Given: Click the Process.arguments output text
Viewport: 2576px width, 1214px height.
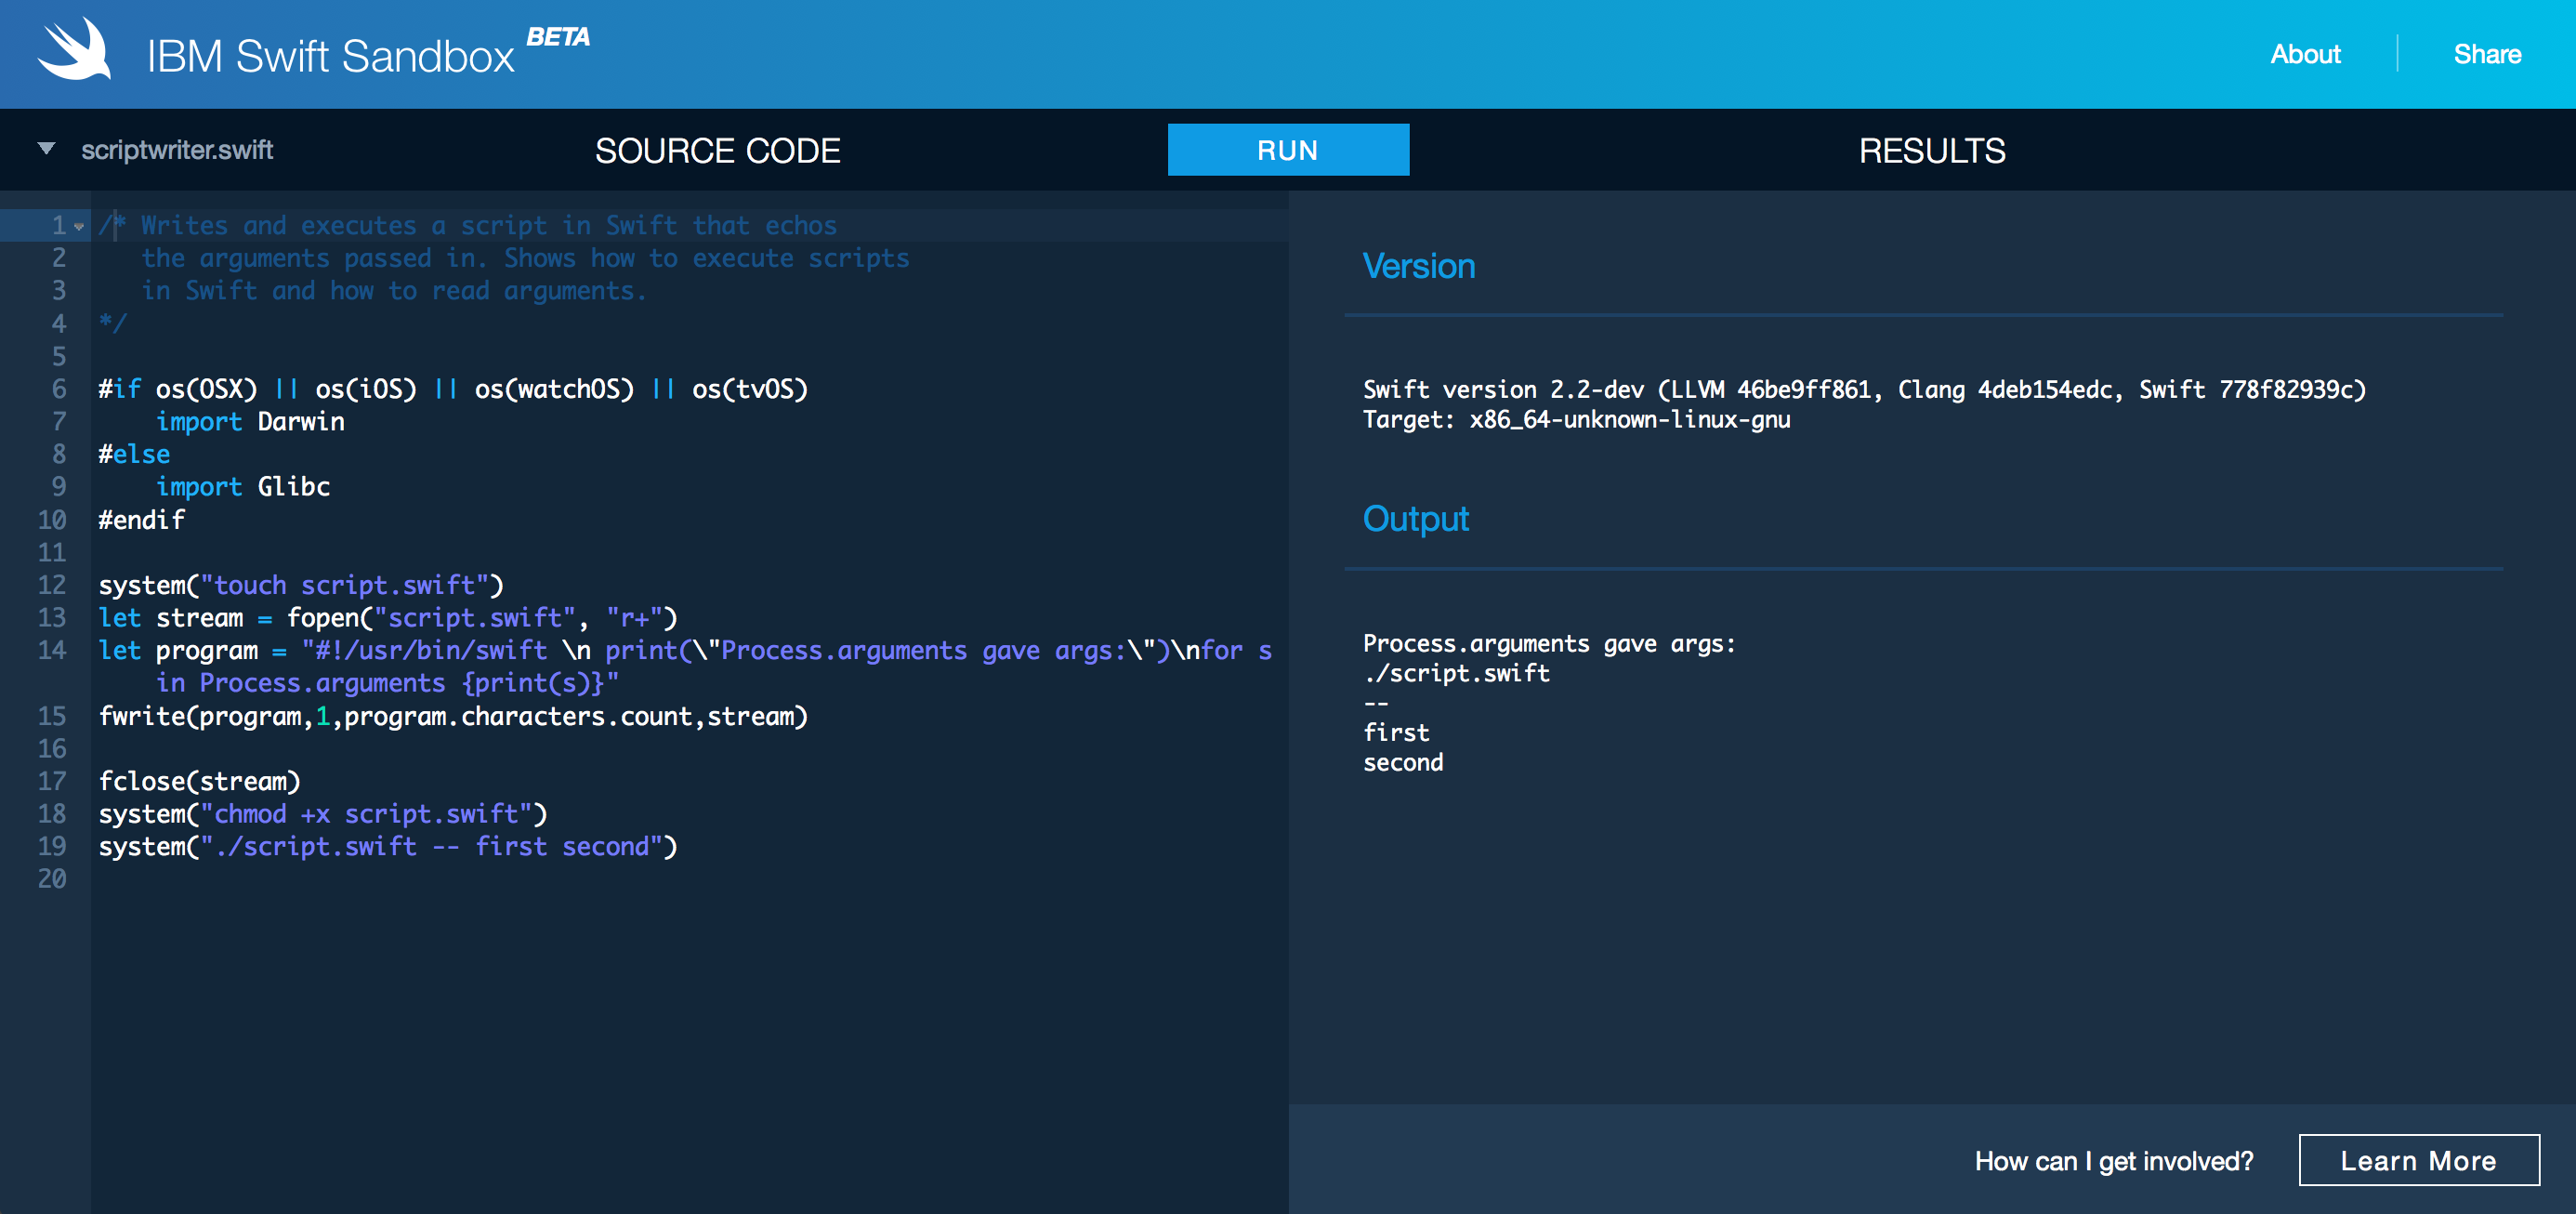Looking at the screenshot, I should [1551, 643].
